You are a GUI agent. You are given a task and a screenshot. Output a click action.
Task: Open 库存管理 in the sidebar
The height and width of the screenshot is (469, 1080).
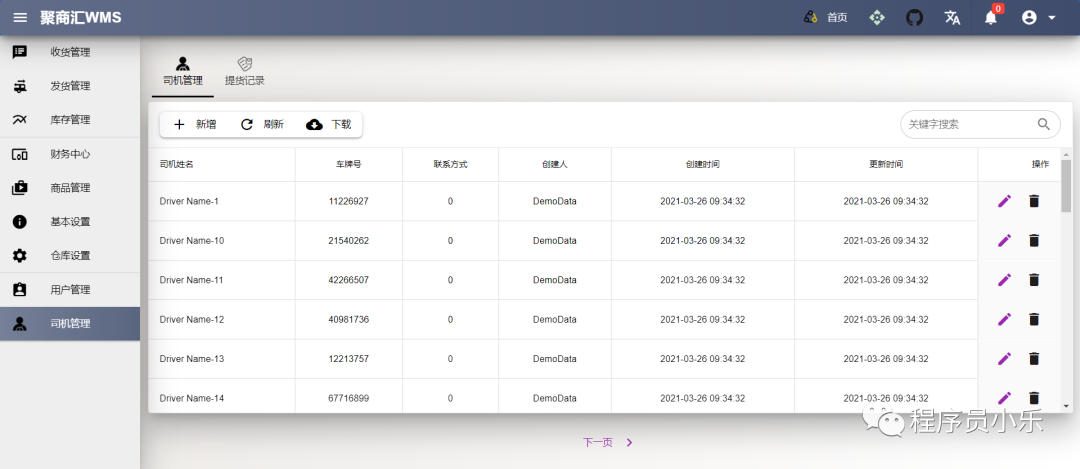[70, 120]
